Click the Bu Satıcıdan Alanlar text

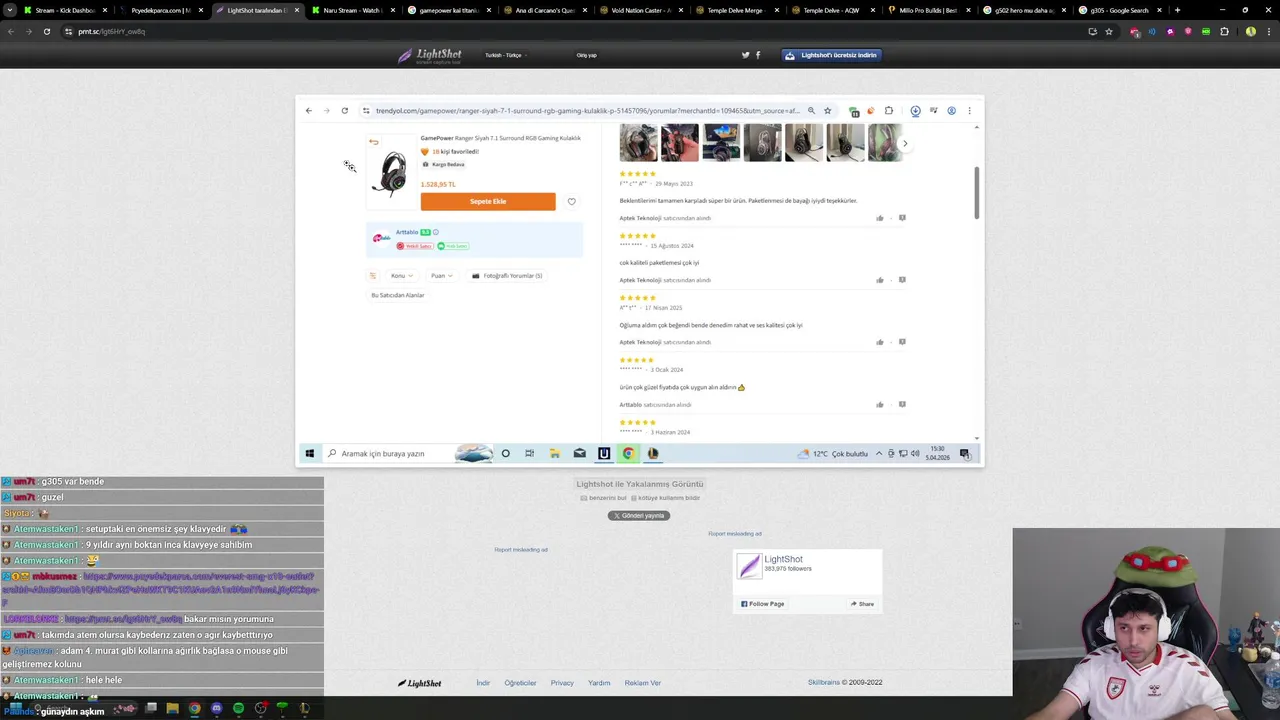(398, 295)
